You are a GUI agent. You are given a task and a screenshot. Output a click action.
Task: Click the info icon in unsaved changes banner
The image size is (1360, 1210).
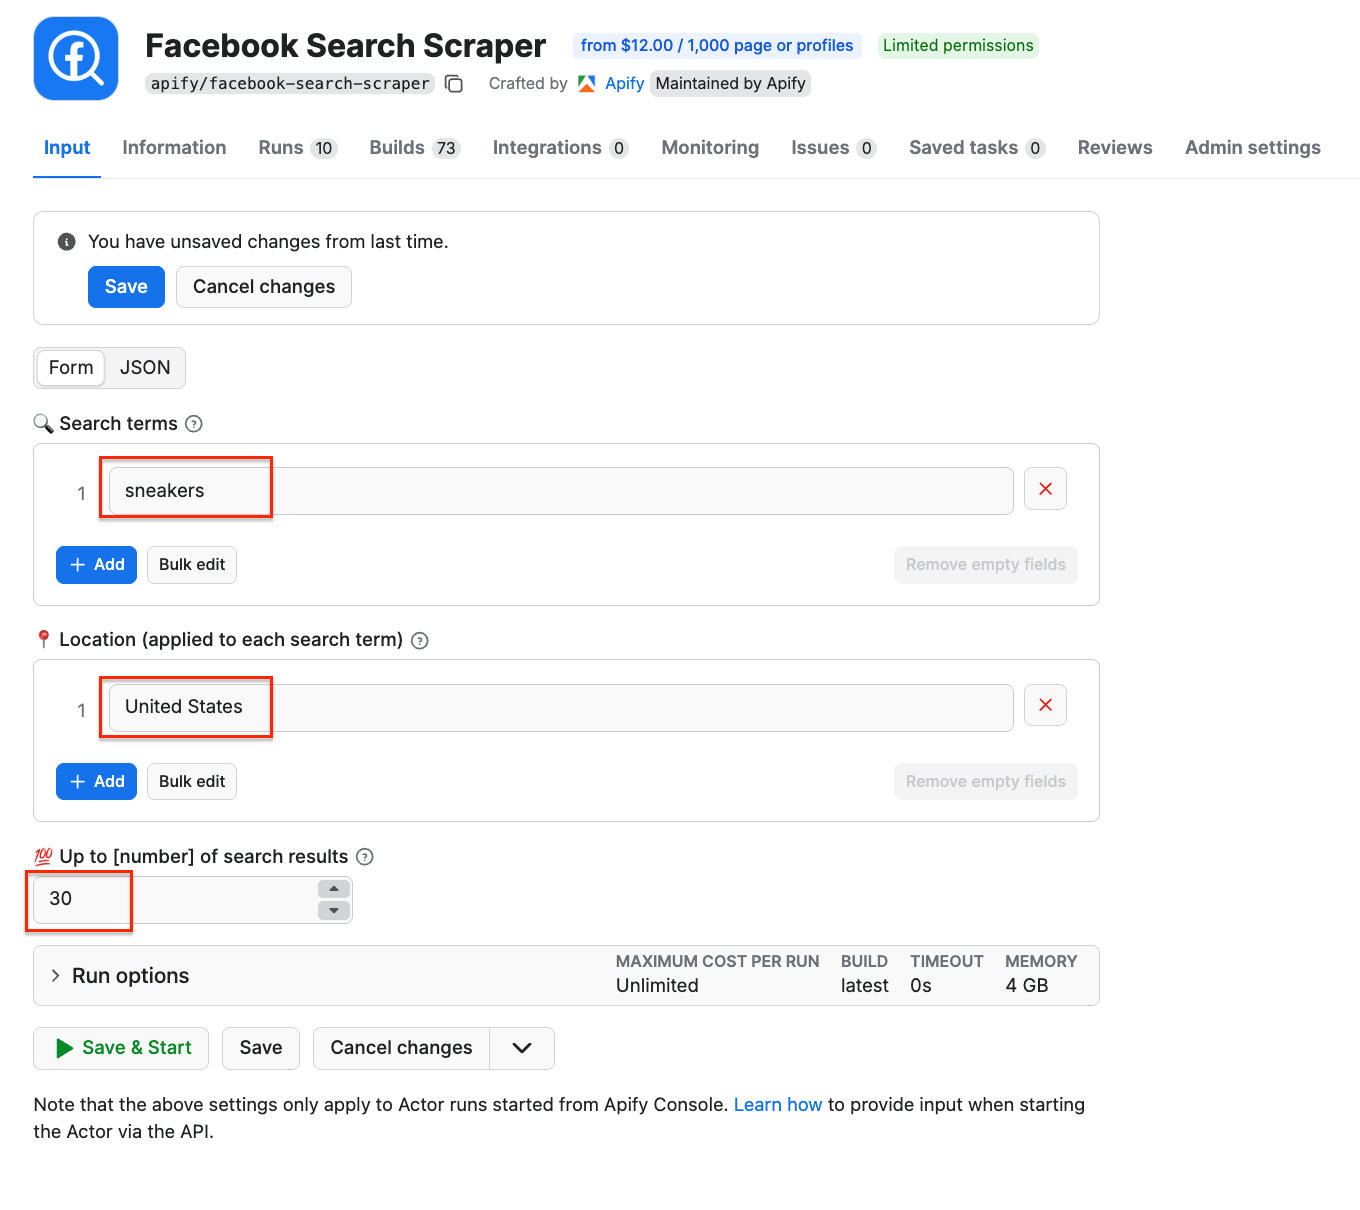click(x=65, y=241)
